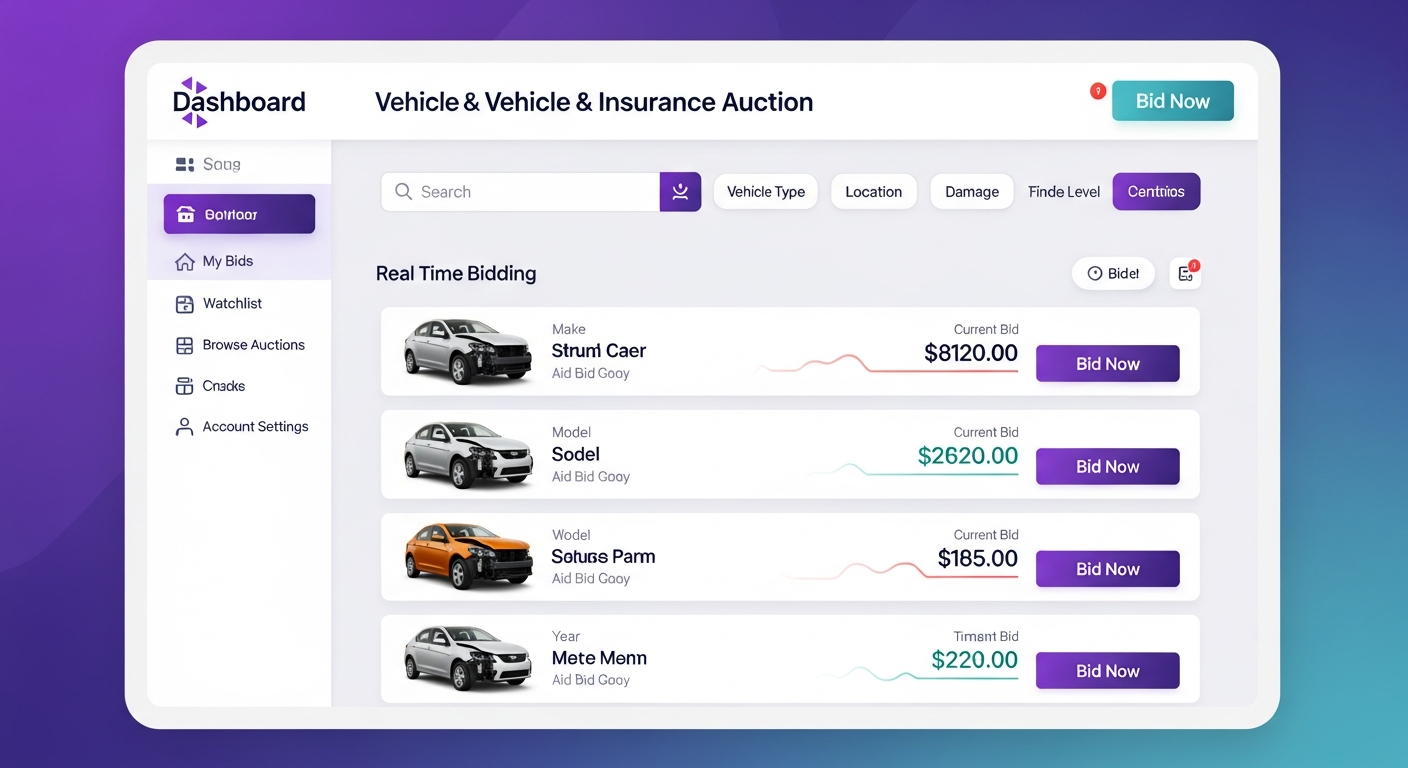Click the Account Settings person icon
This screenshot has height=768, width=1408.
tap(184, 427)
